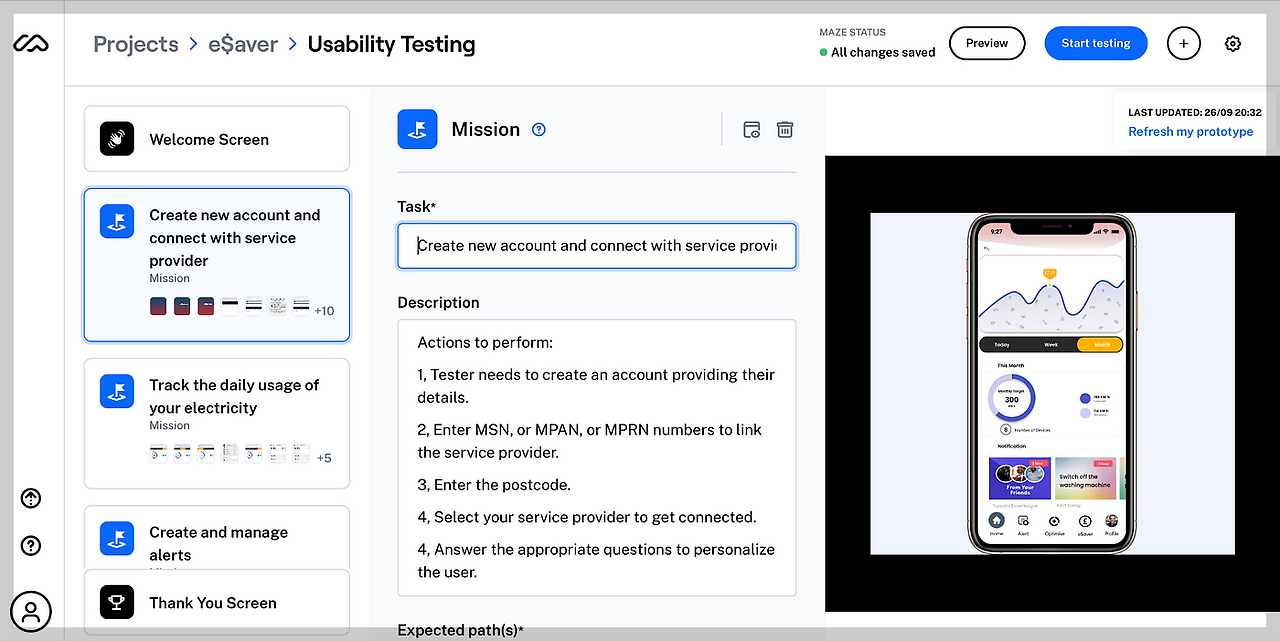Image resolution: width=1280 pixels, height=641 pixels.
Task: Focus the Task input field
Action: coord(597,246)
